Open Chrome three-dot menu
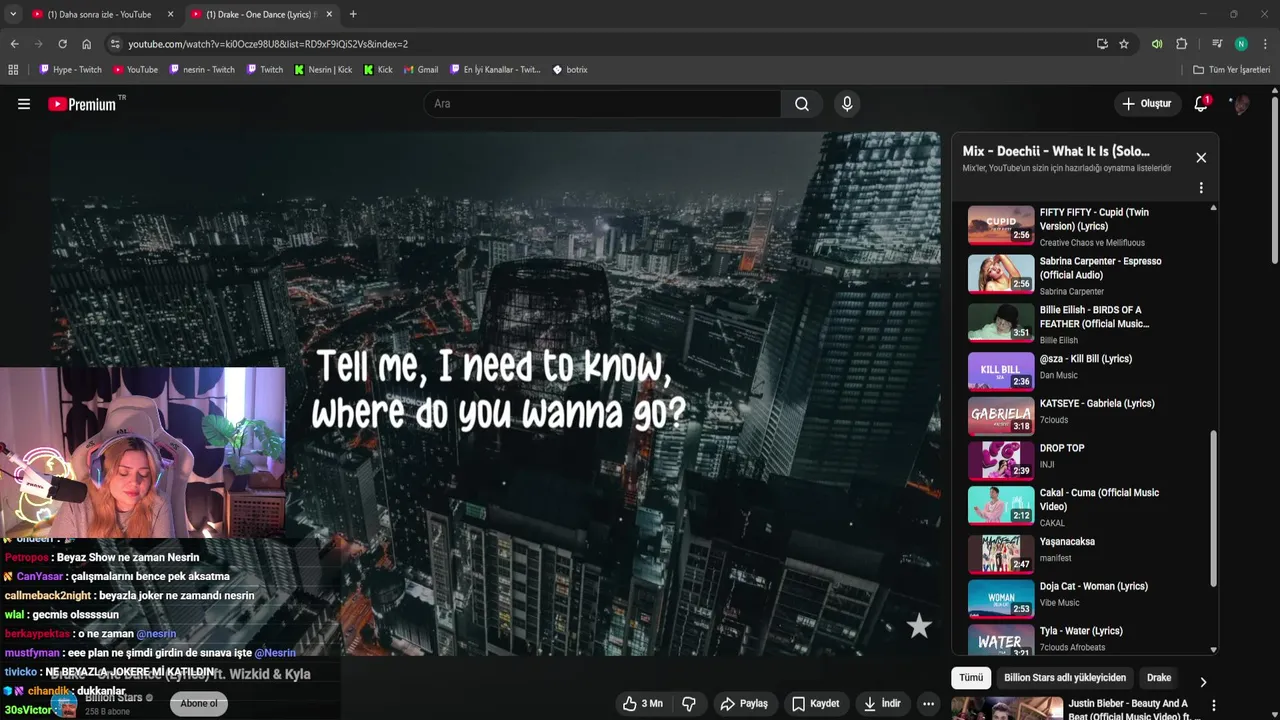 (x=1265, y=44)
